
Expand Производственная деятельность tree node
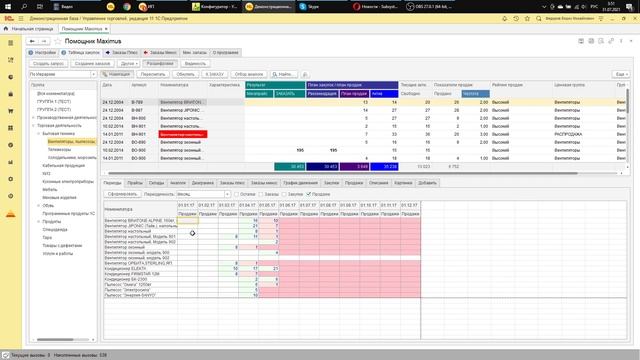tap(33, 118)
